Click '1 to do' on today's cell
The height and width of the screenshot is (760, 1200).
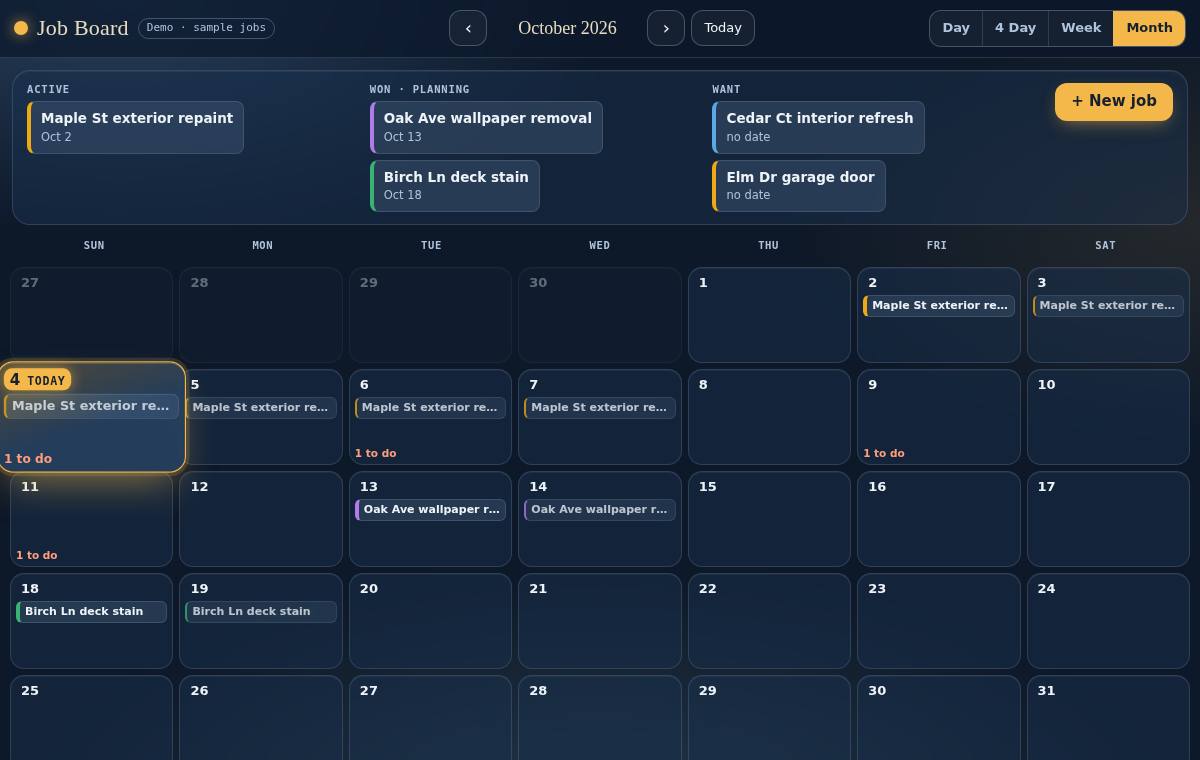28,459
